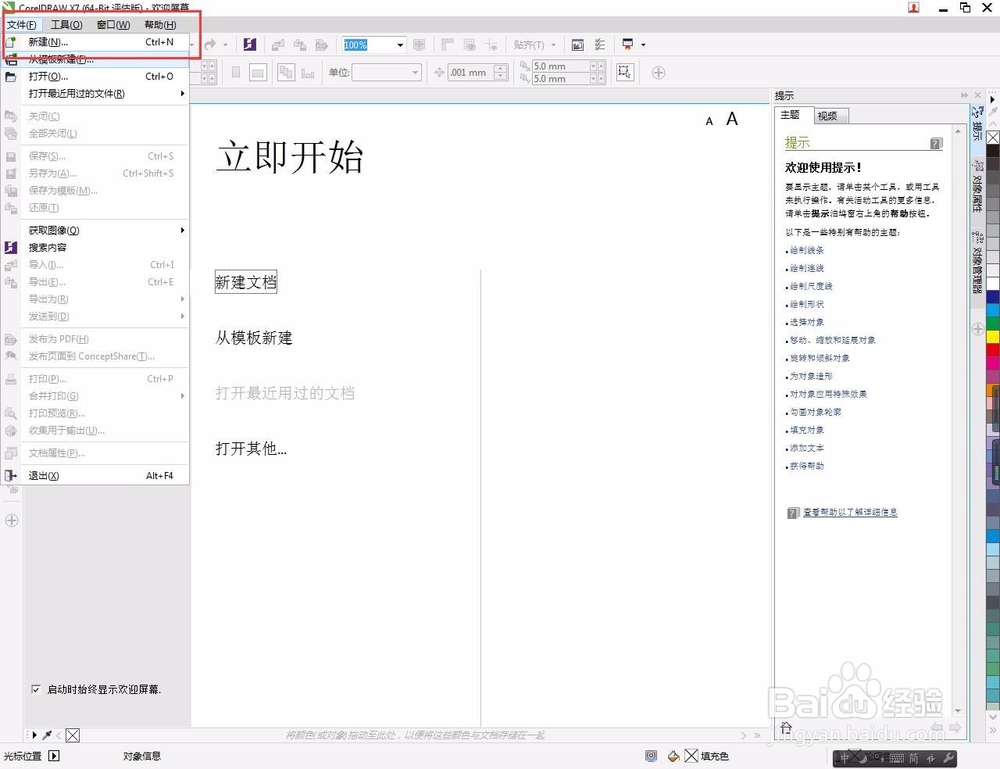Click the redo arrow icon in toolbar

coord(210,45)
